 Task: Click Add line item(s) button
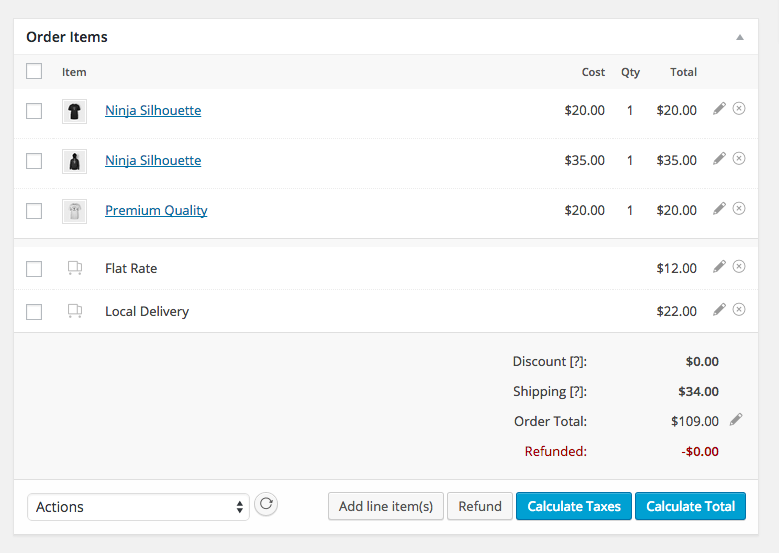click(x=386, y=506)
